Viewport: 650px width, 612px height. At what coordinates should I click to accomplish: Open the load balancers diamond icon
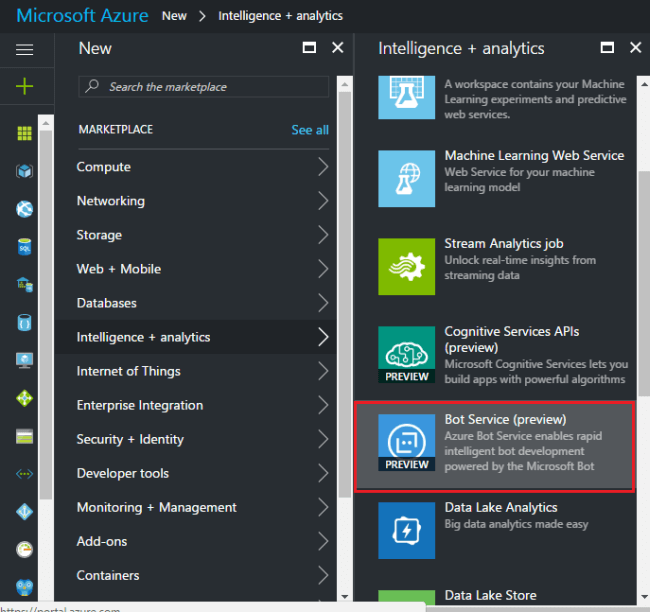(24, 398)
